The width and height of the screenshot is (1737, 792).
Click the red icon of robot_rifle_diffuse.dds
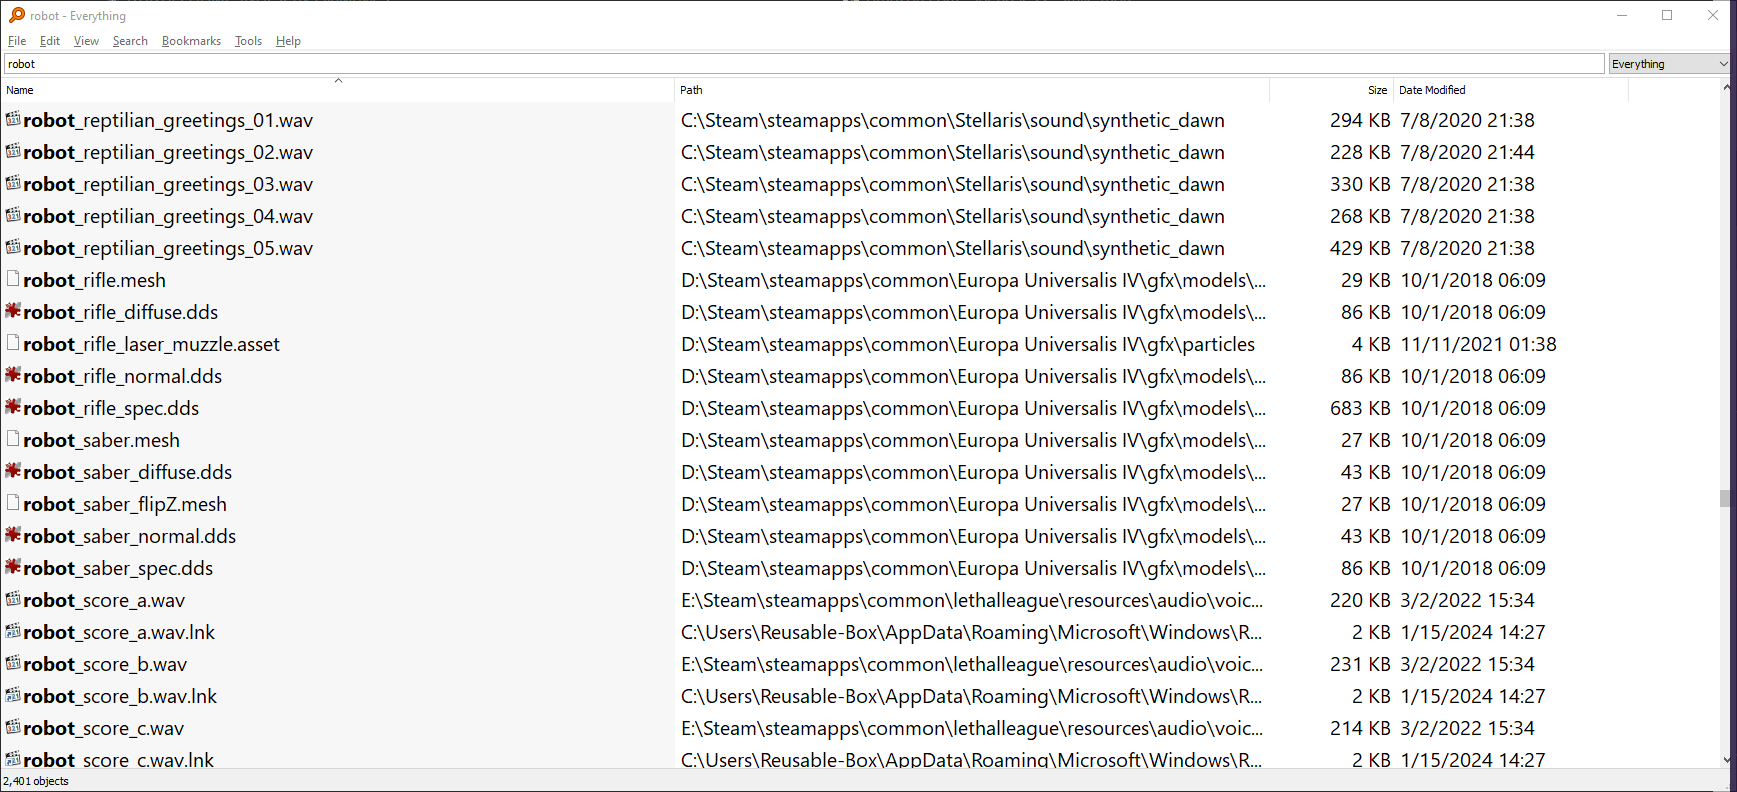pyautogui.click(x=13, y=311)
